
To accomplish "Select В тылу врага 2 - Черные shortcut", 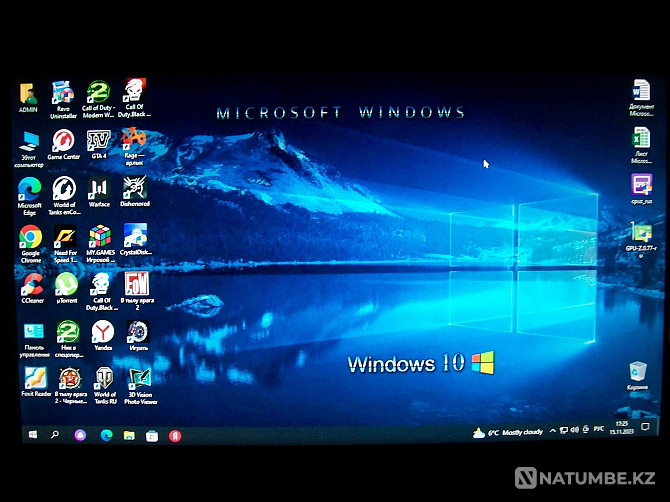I will [x=71, y=386].
